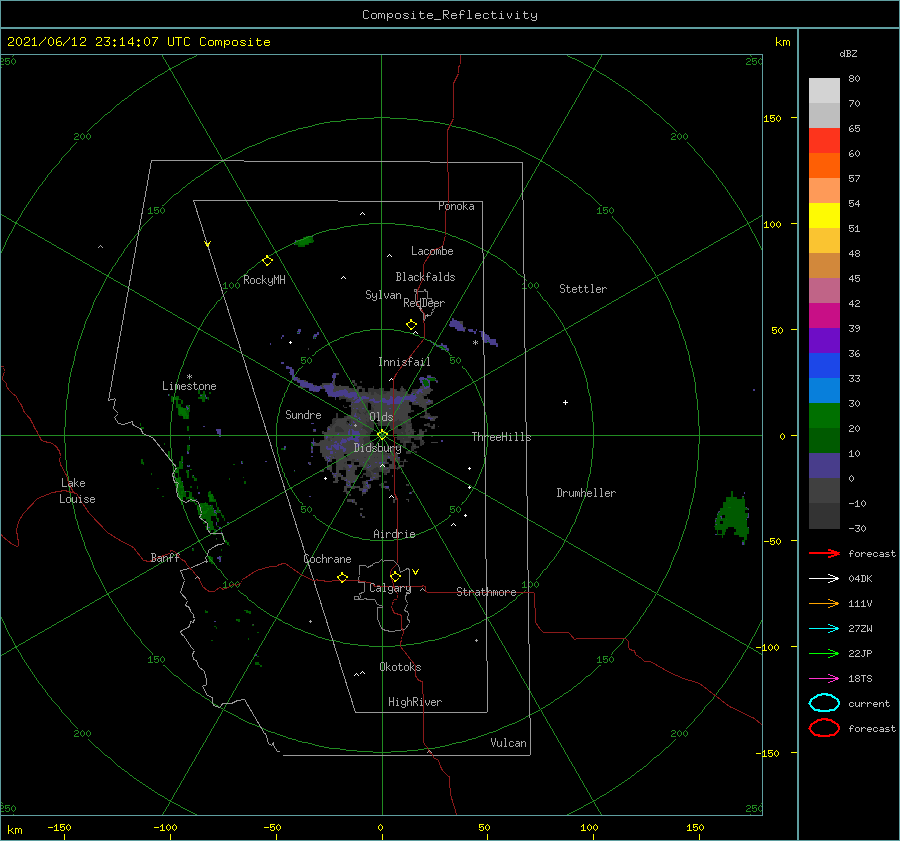Click the dBZ legend heading
The height and width of the screenshot is (841, 900).
(x=848, y=53)
